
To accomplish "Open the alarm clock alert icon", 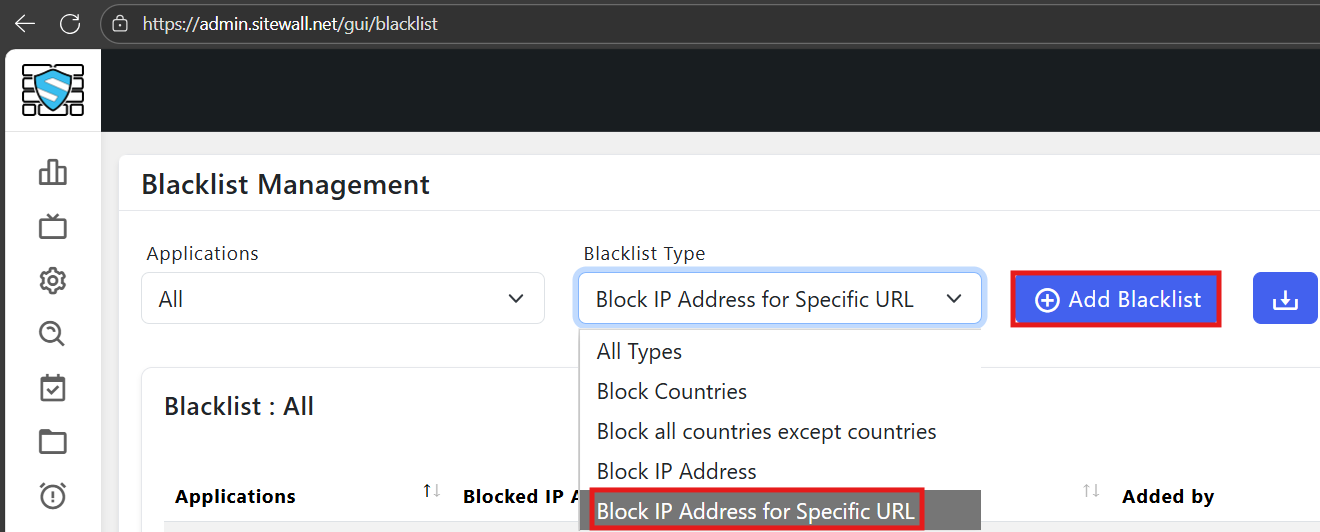I will (x=53, y=494).
